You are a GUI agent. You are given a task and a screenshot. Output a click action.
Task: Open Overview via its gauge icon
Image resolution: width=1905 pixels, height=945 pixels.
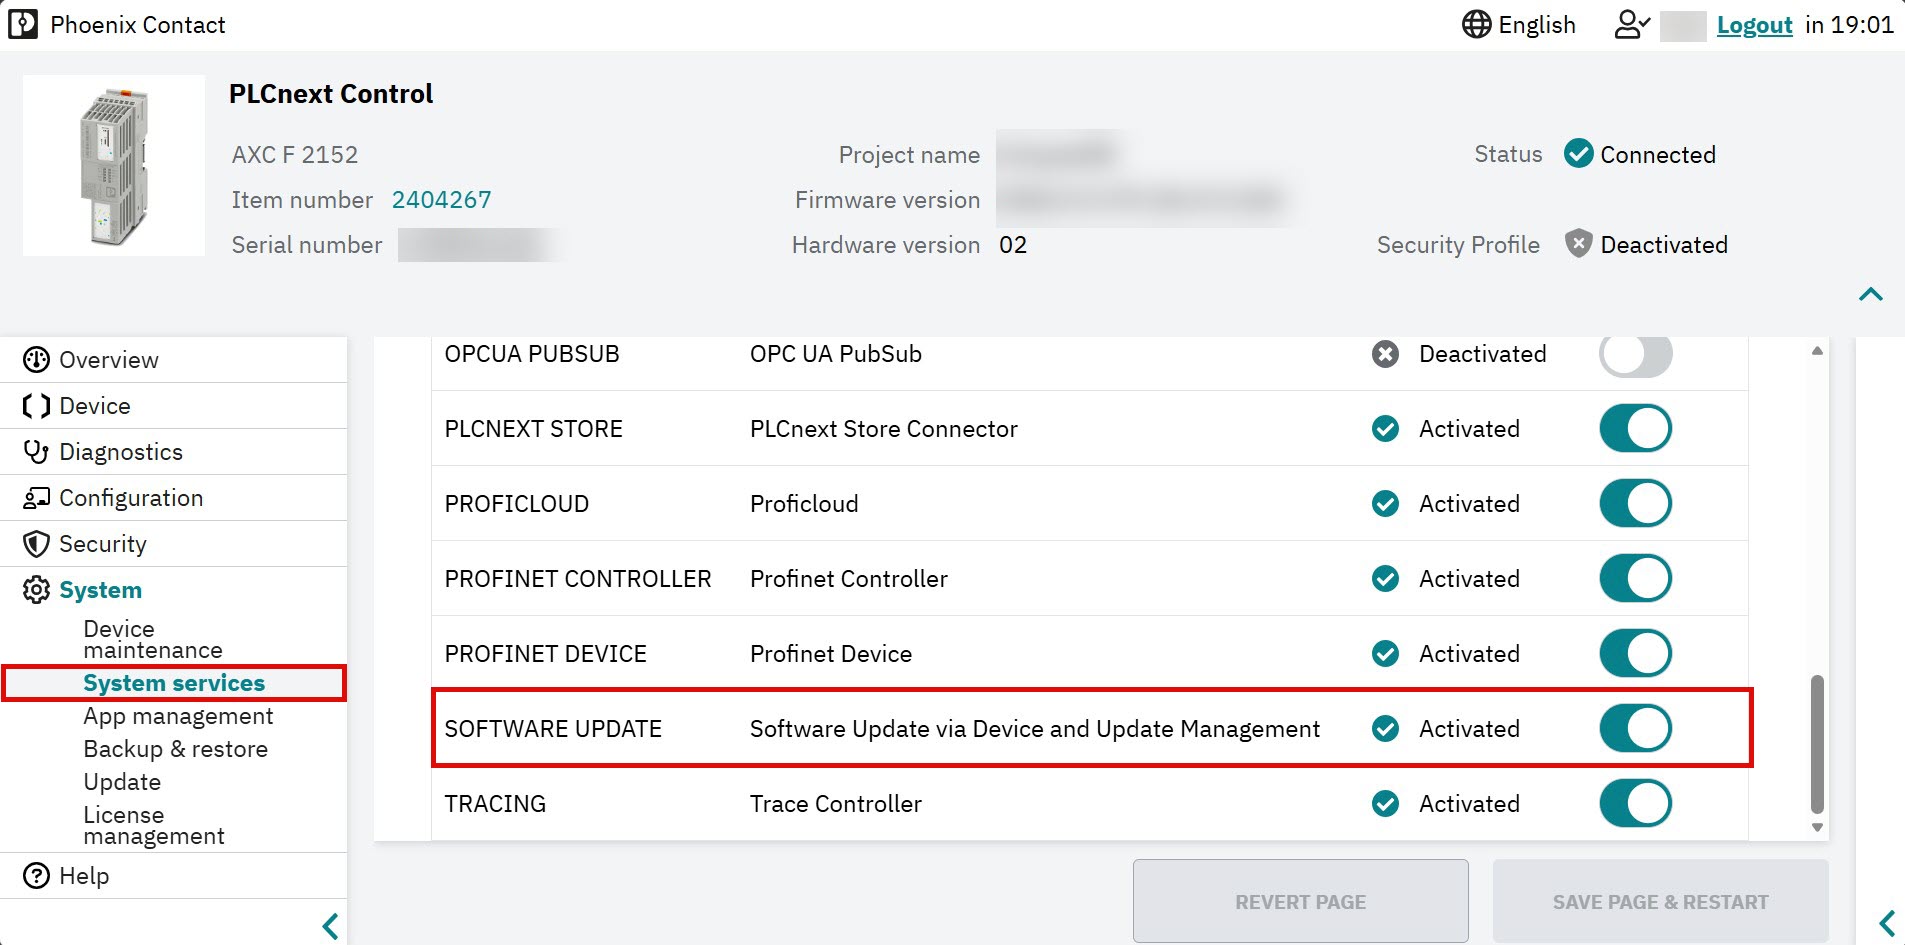point(36,360)
